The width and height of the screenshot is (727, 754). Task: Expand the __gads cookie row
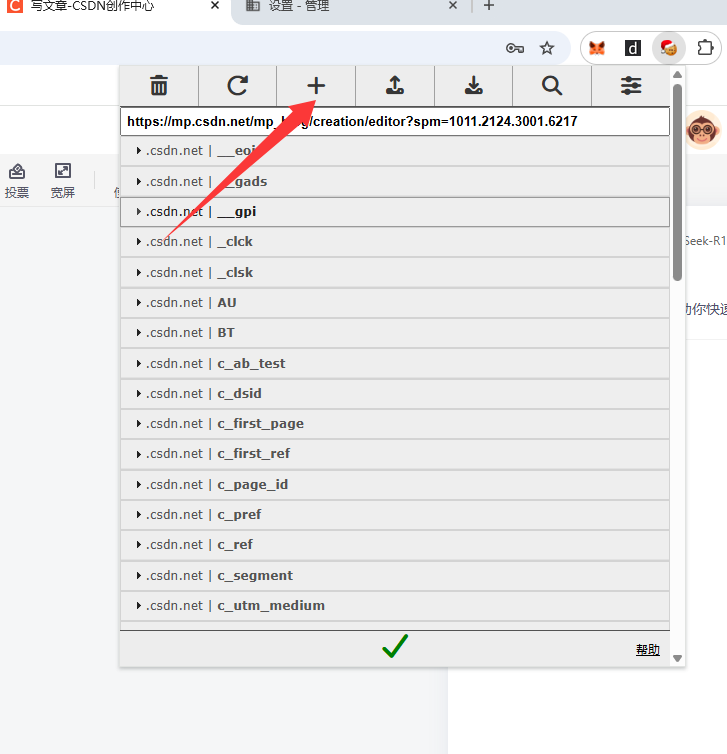[395, 182]
